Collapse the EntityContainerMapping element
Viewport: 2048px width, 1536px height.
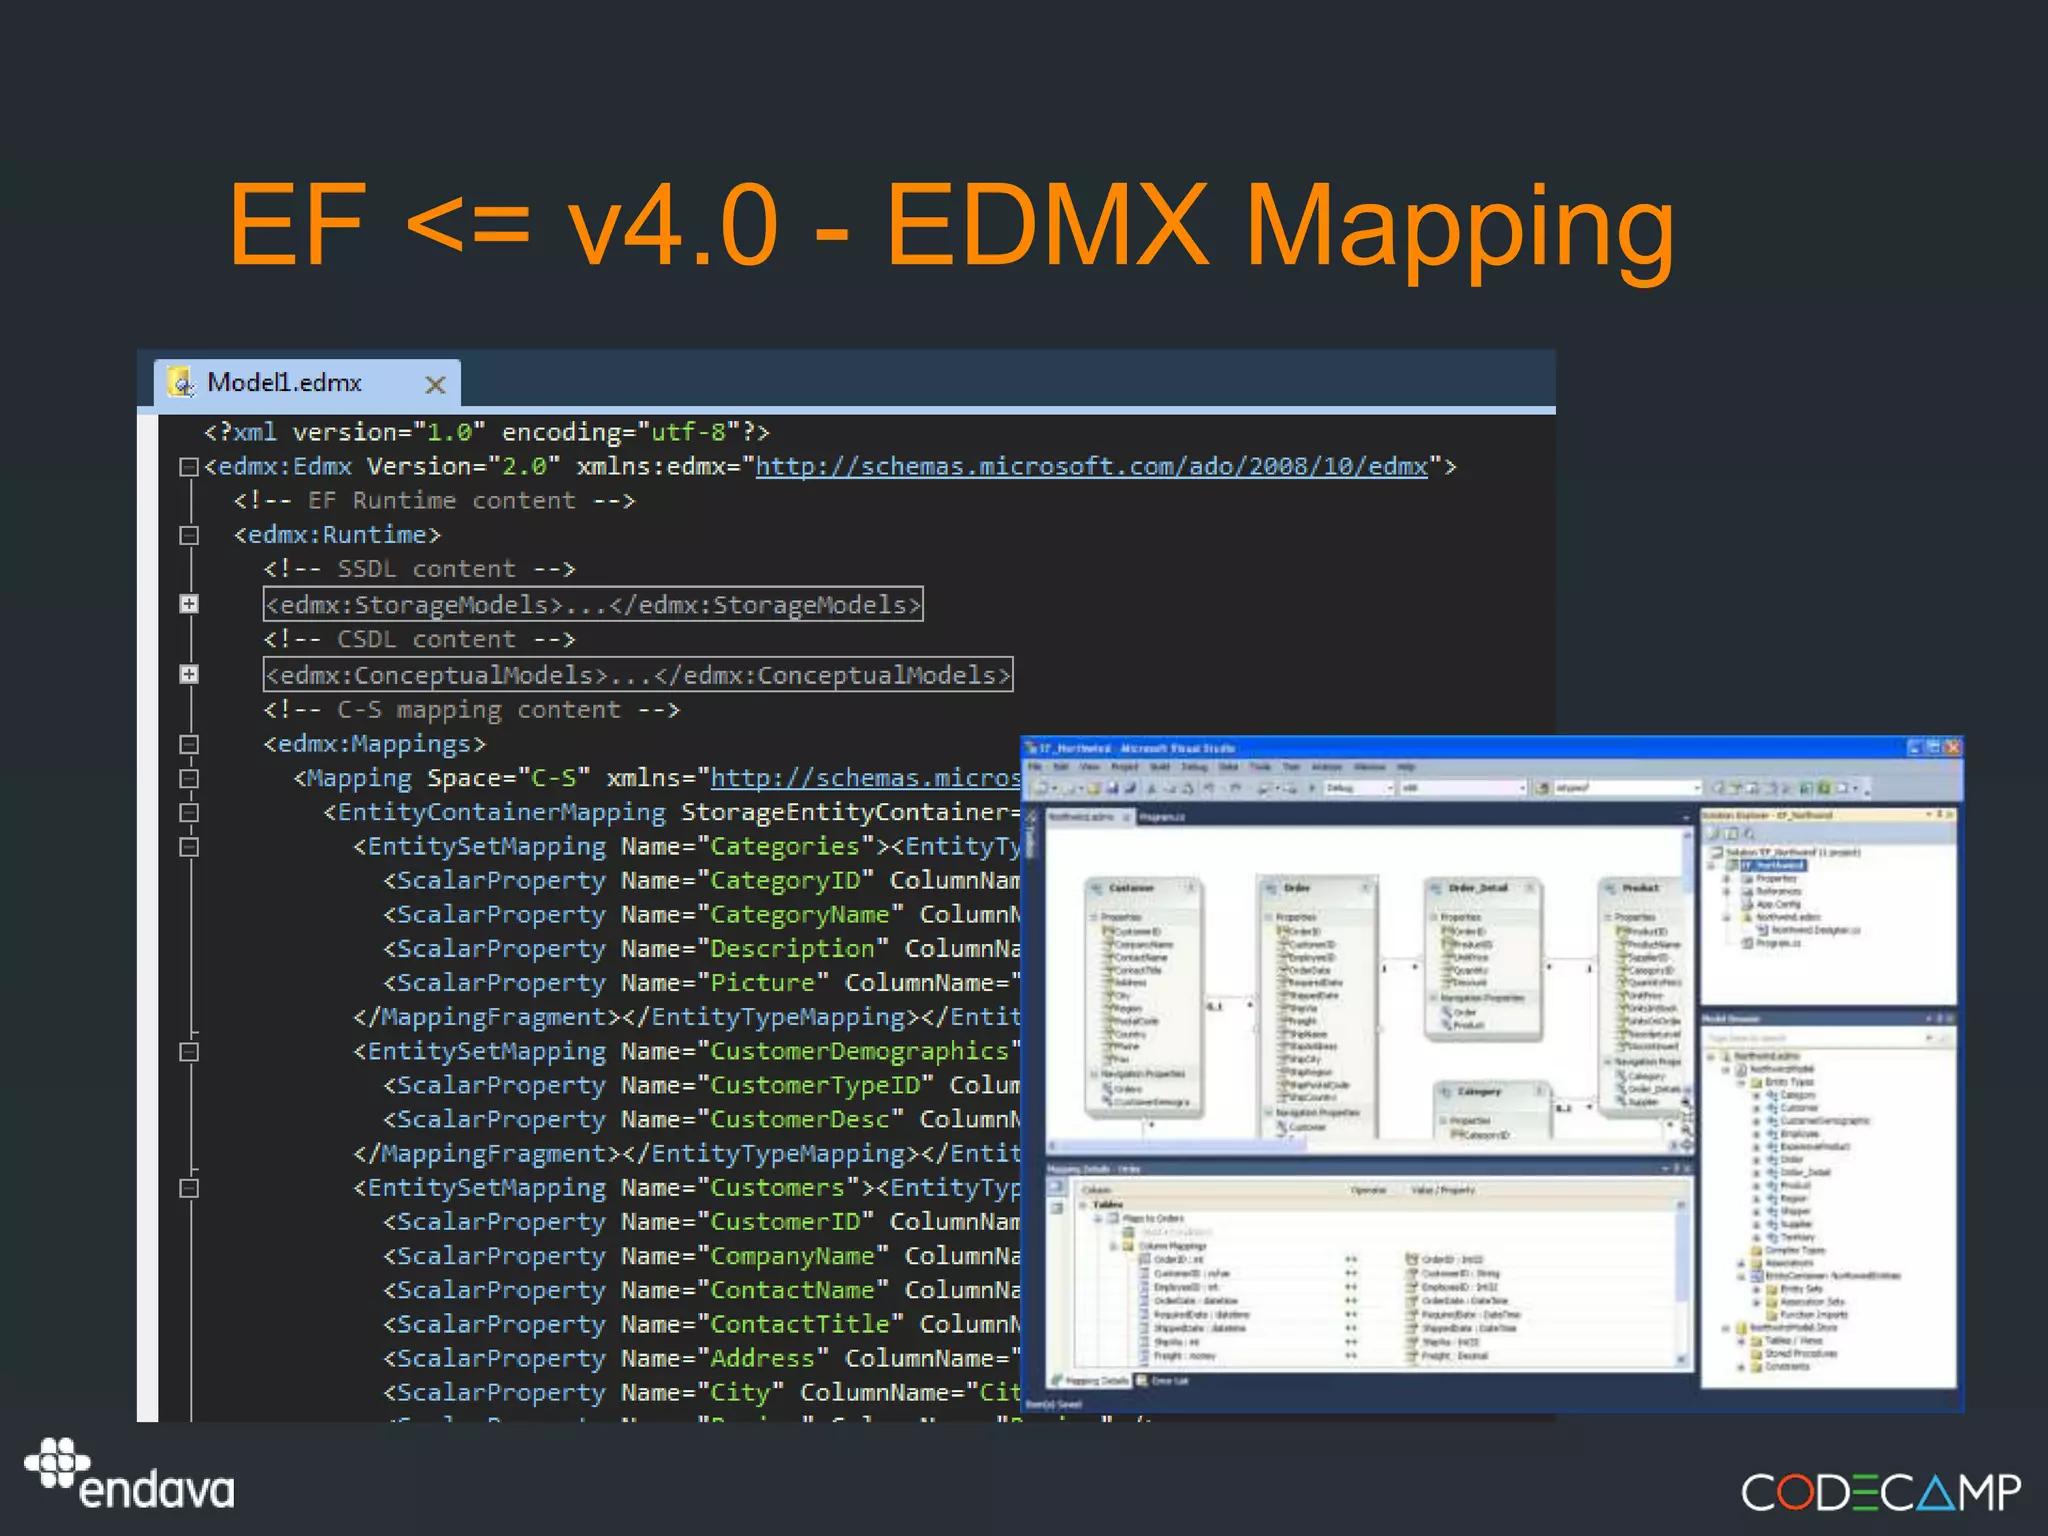pyautogui.click(x=188, y=812)
